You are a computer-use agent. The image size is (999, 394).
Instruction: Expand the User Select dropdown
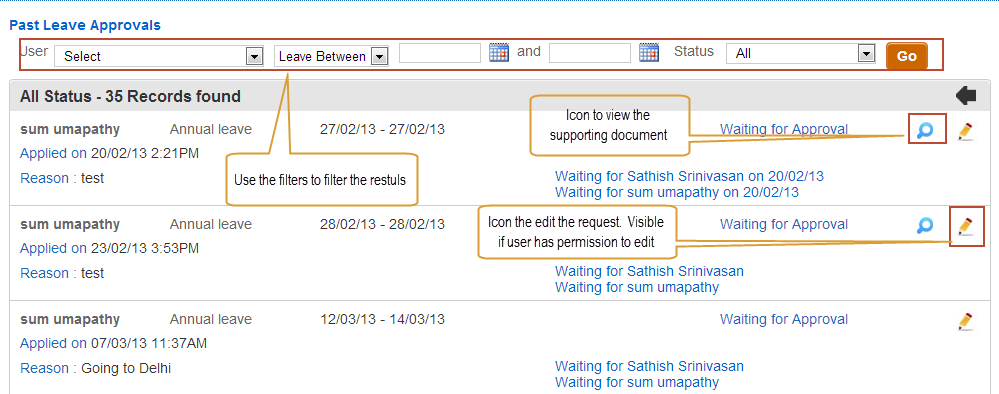click(x=159, y=56)
